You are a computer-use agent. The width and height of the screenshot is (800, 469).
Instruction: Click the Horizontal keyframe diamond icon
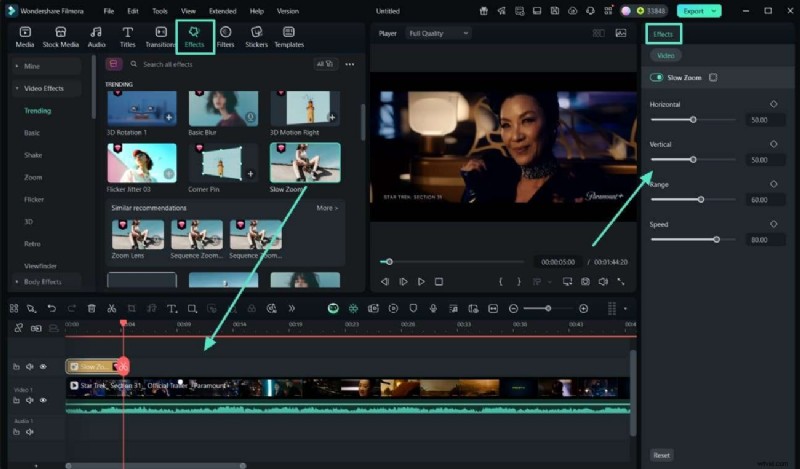774,104
